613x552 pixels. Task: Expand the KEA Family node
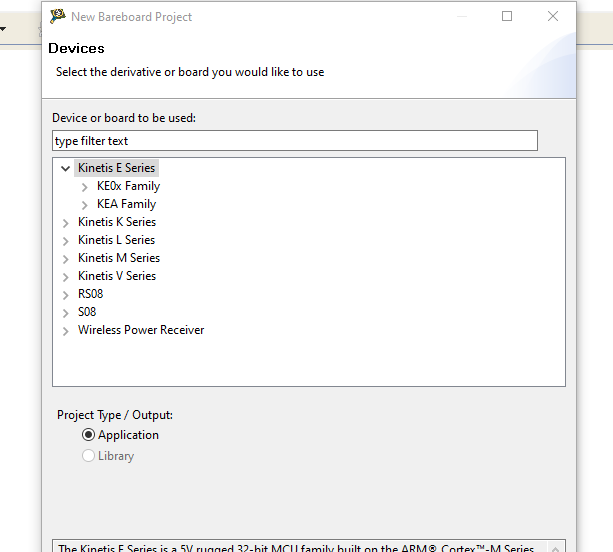(x=85, y=205)
